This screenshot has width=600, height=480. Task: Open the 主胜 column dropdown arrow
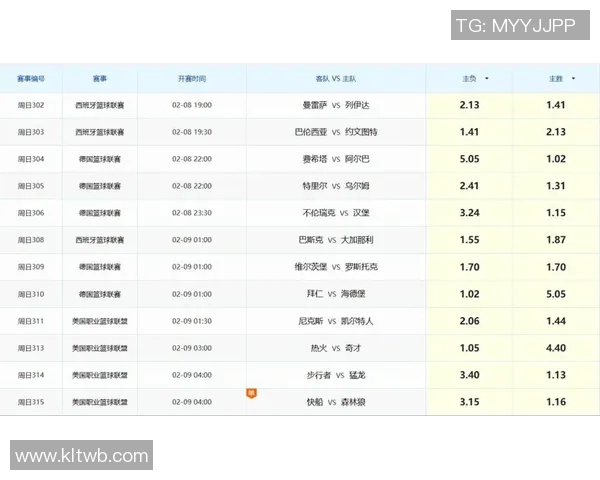pyautogui.click(x=573, y=78)
